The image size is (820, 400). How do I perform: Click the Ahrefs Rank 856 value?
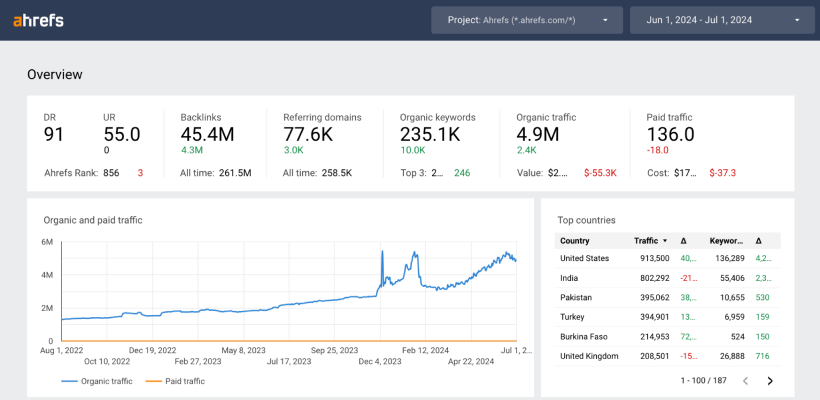[x=111, y=173]
